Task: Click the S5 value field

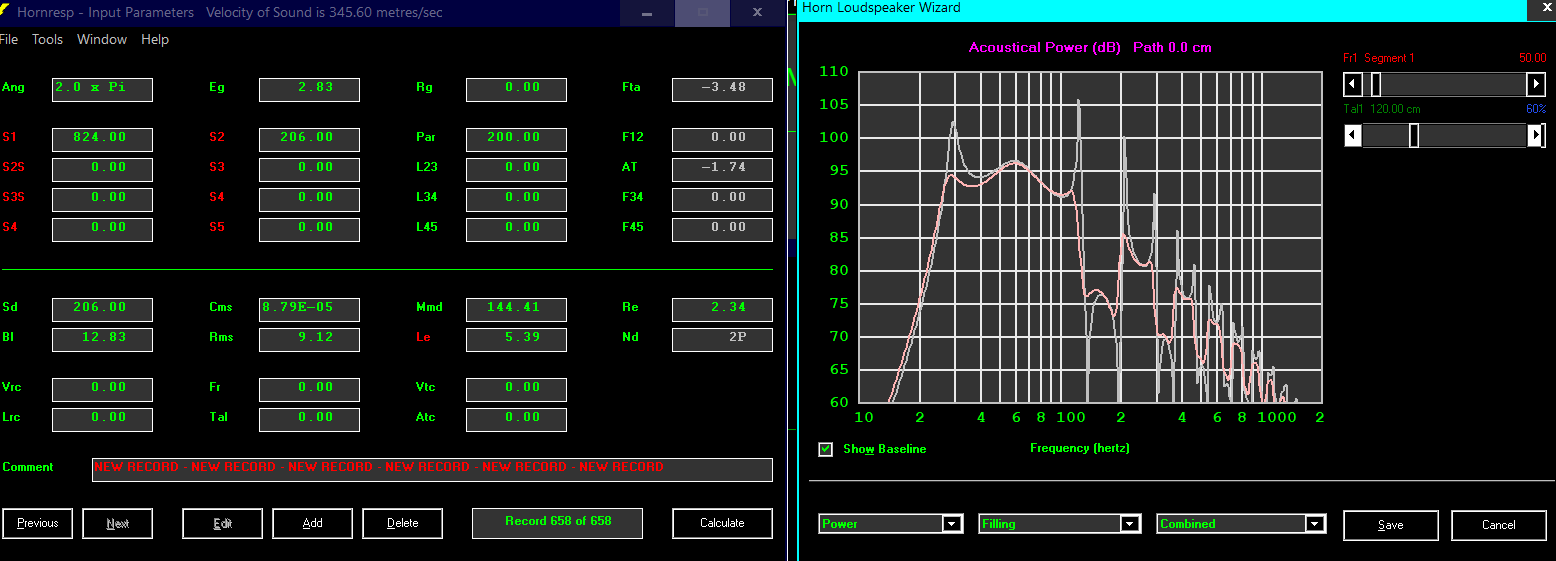Action: tap(309, 229)
